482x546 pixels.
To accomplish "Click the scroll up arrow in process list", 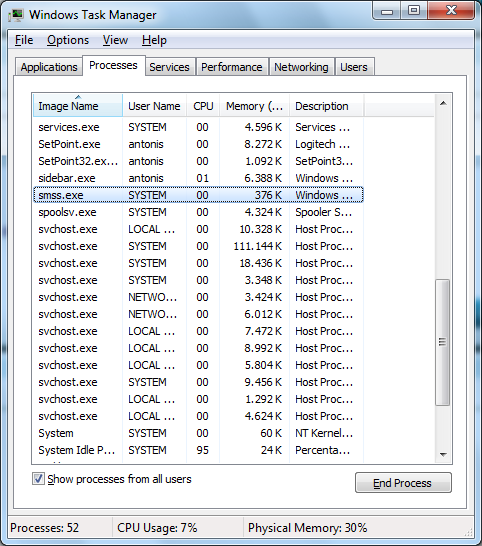I will click(443, 103).
